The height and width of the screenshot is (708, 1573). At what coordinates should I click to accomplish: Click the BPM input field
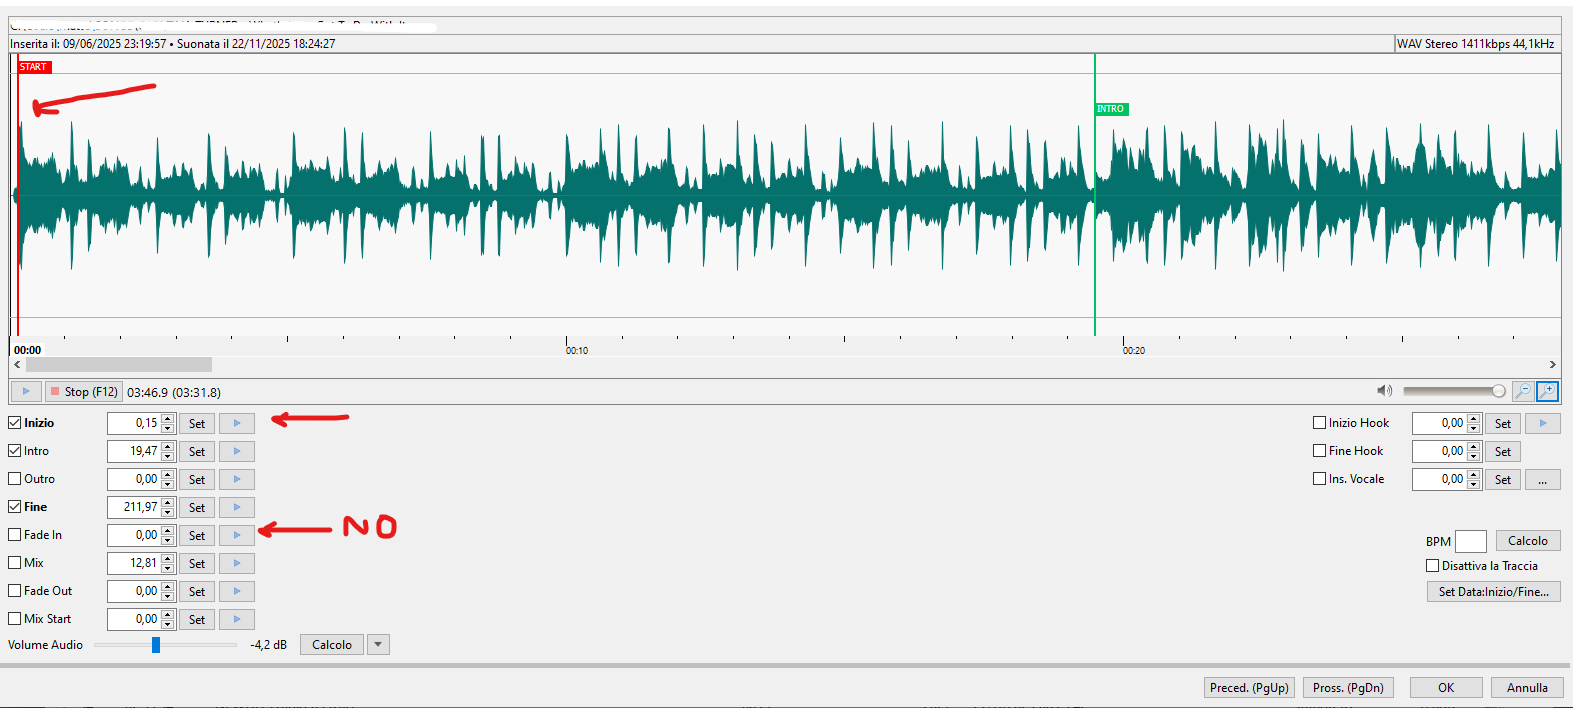[1470, 541]
